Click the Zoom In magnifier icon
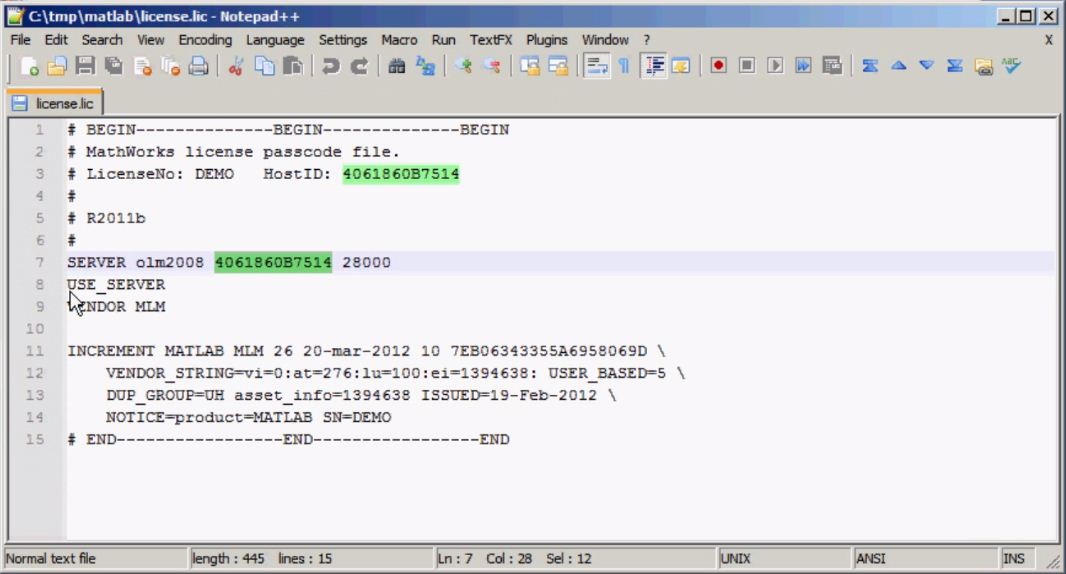Image resolution: width=1066 pixels, height=574 pixels. coord(462,66)
